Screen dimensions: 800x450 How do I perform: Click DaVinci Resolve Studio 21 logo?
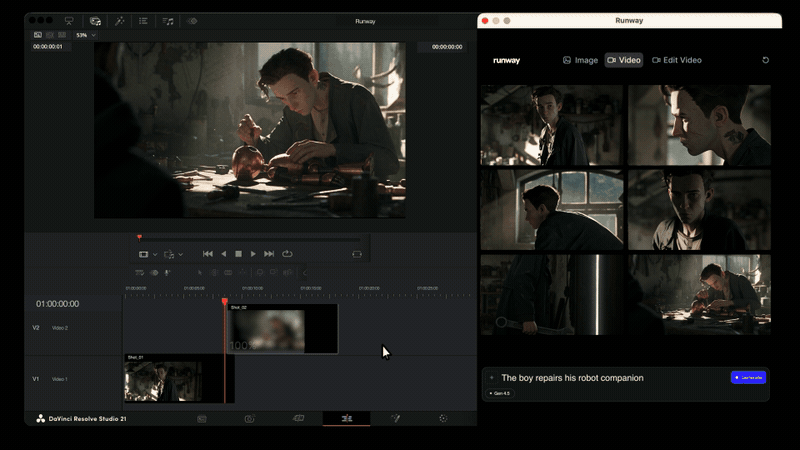81,419
